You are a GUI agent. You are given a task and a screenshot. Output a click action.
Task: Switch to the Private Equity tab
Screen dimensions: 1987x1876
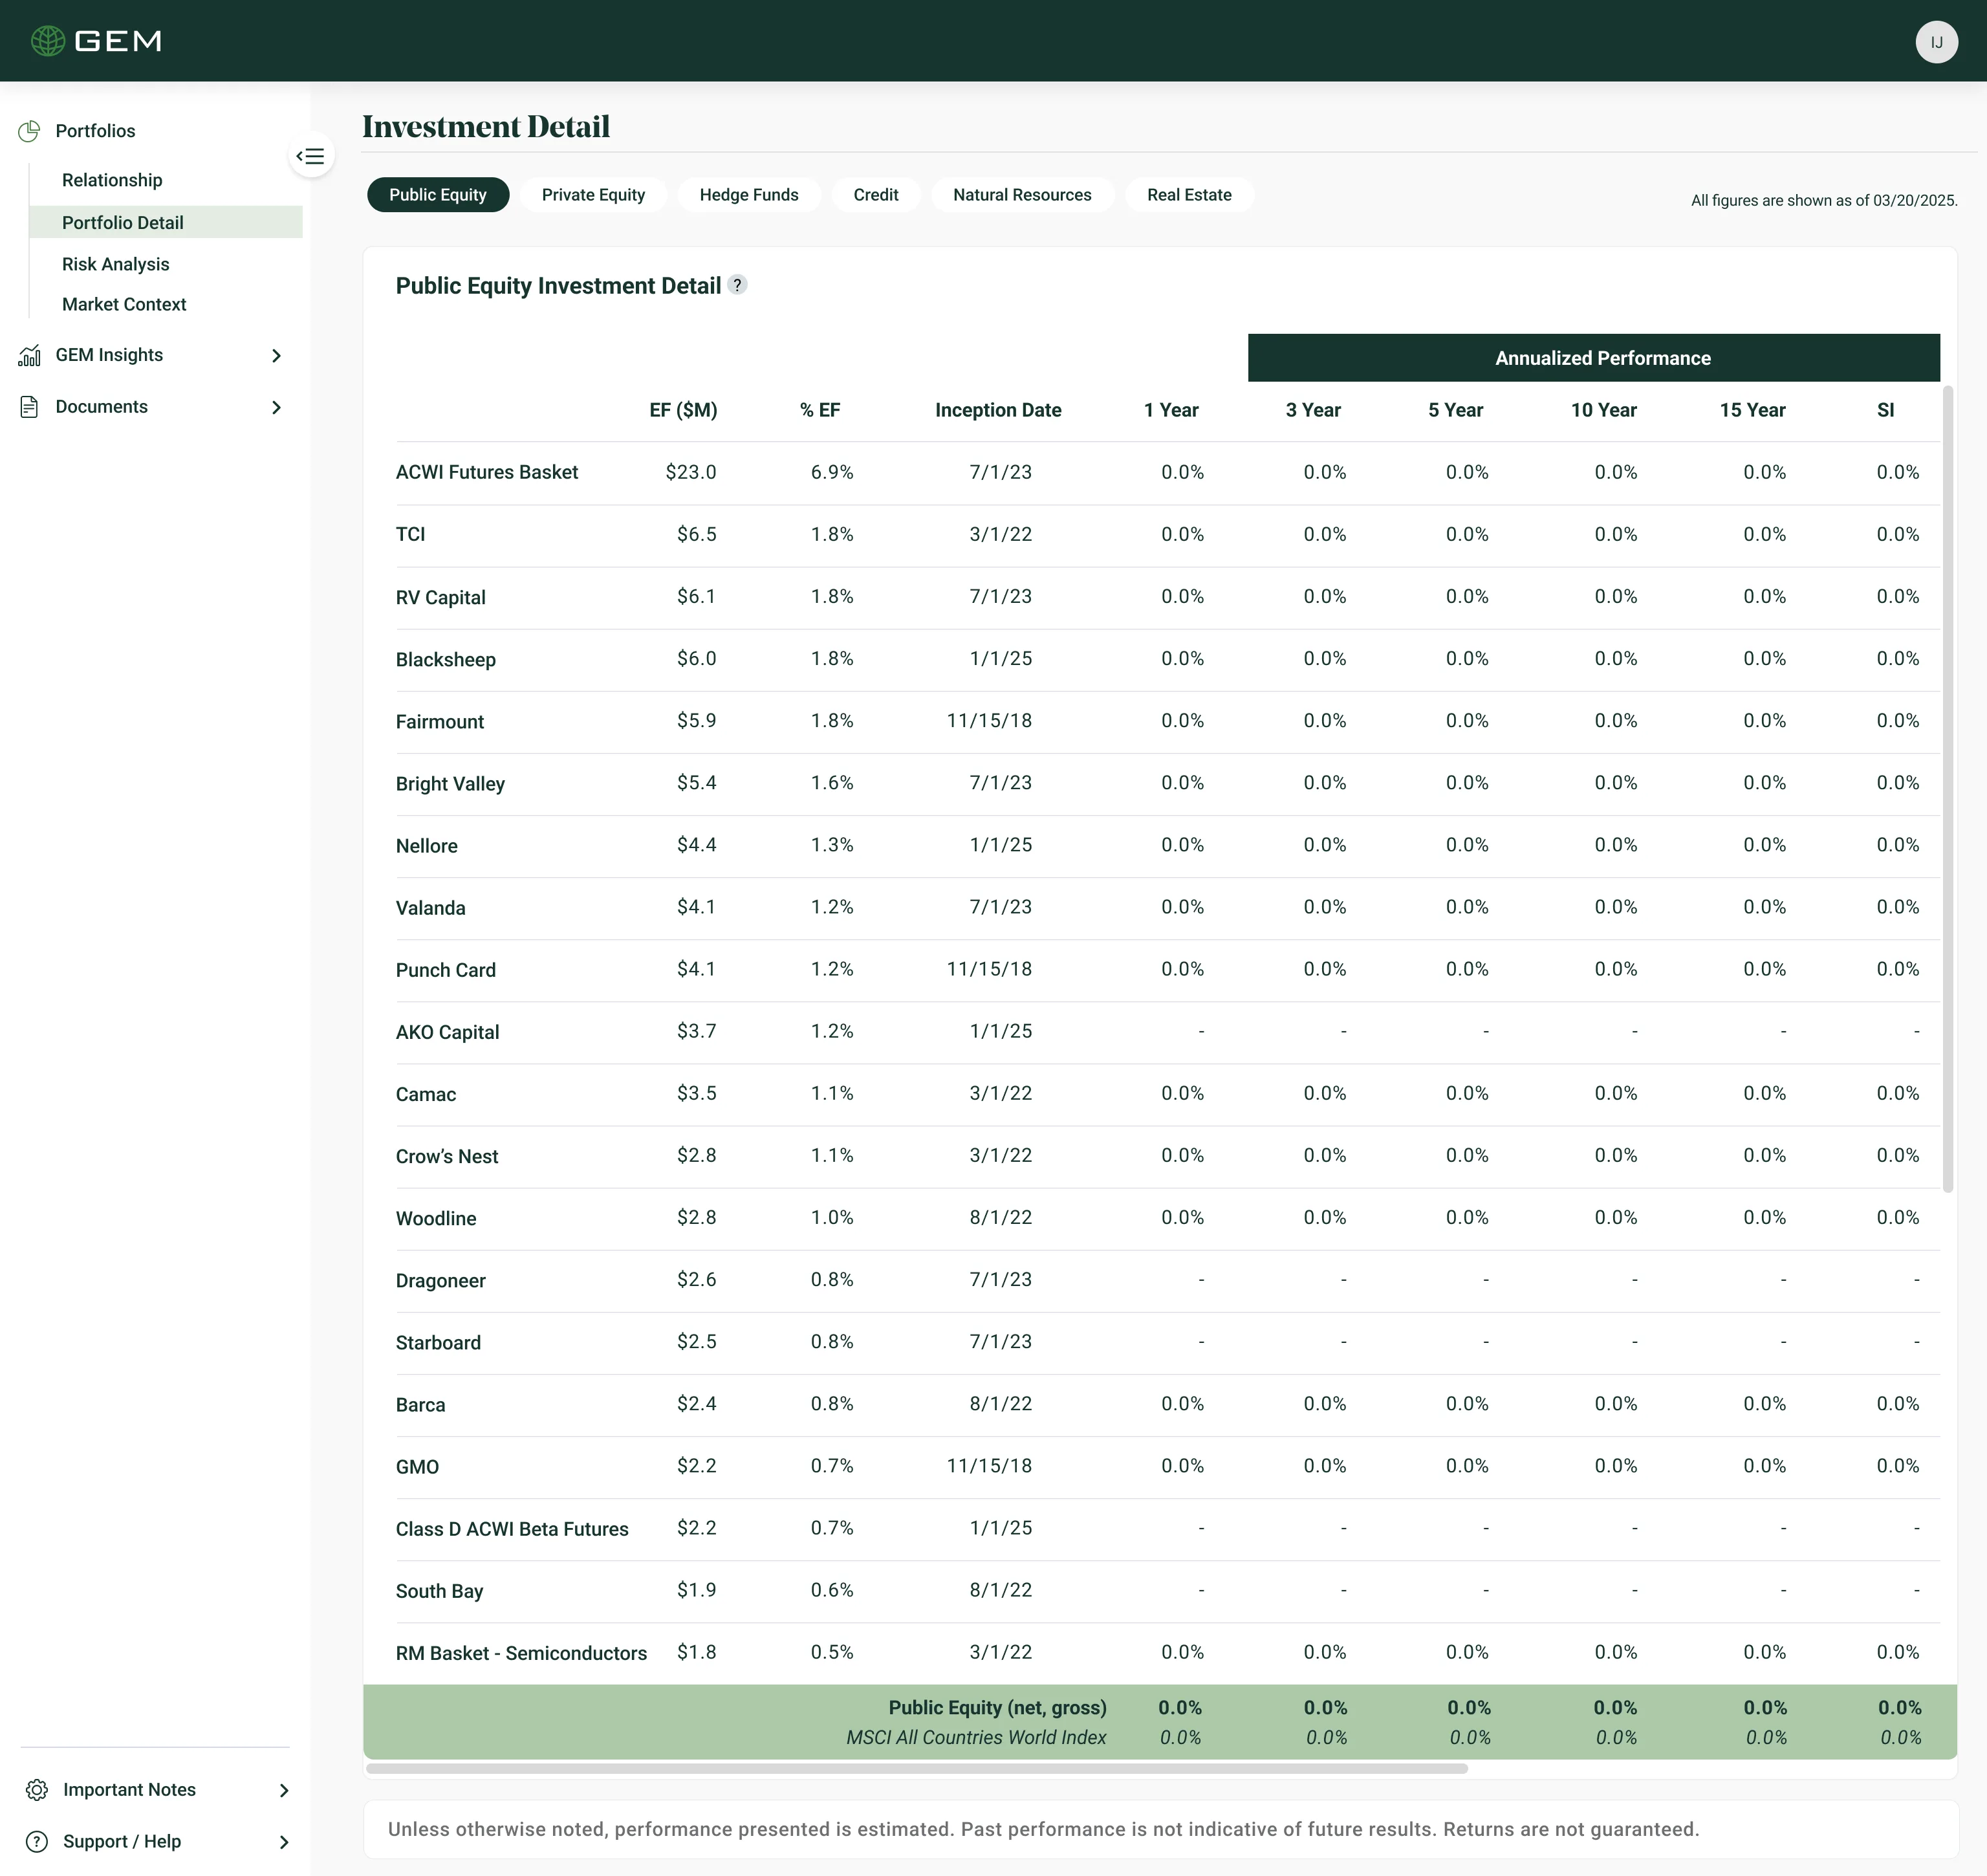coord(593,195)
